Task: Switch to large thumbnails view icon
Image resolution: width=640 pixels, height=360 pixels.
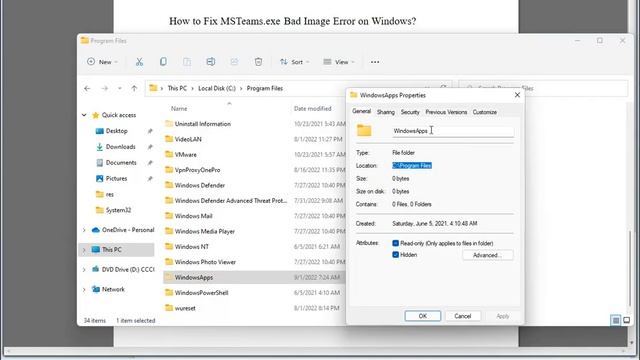Action: click(x=627, y=320)
